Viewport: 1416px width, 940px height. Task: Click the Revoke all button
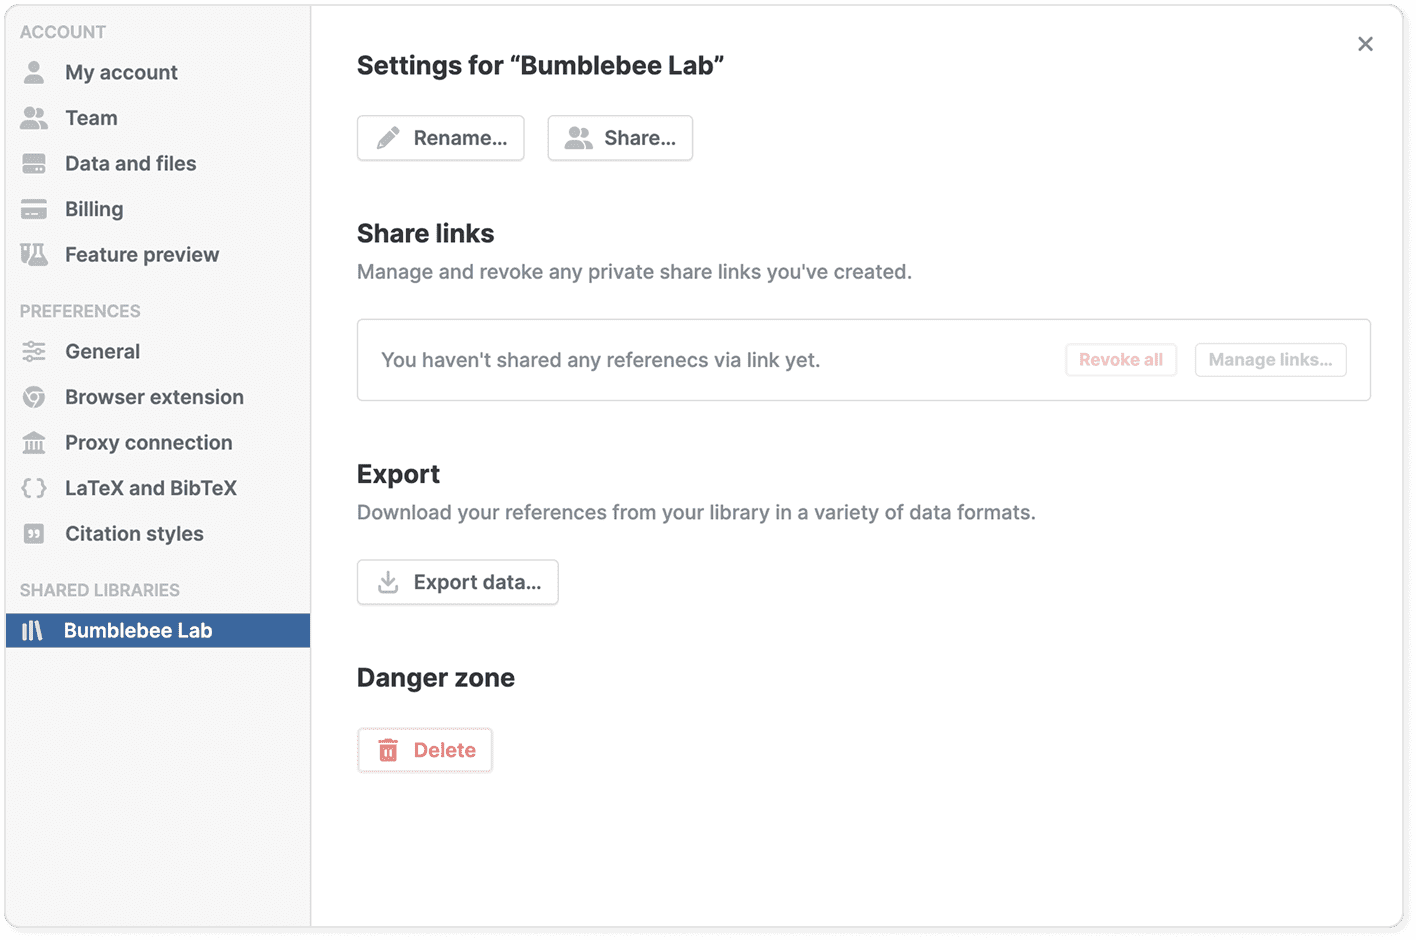pyautogui.click(x=1120, y=360)
